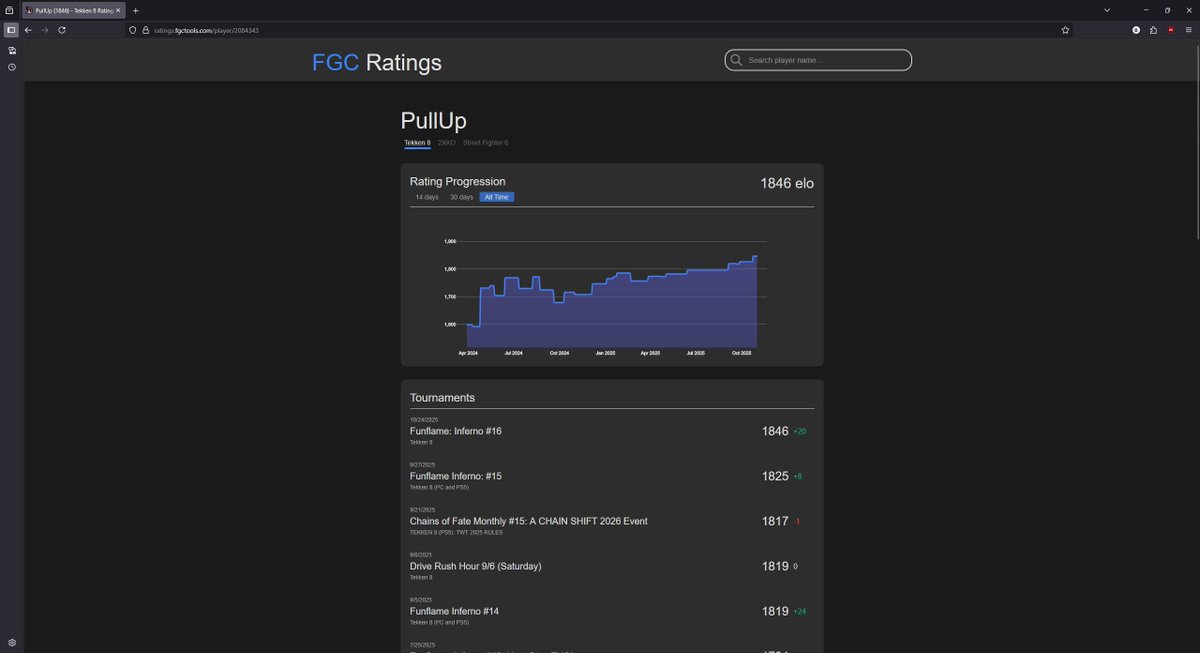
Task: Click the Jan 2025 chart axis label
Action: [x=605, y=353]
